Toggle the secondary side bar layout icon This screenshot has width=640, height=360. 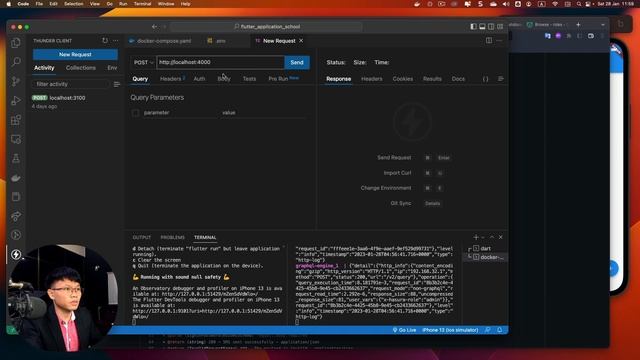(x=491, y=27)
